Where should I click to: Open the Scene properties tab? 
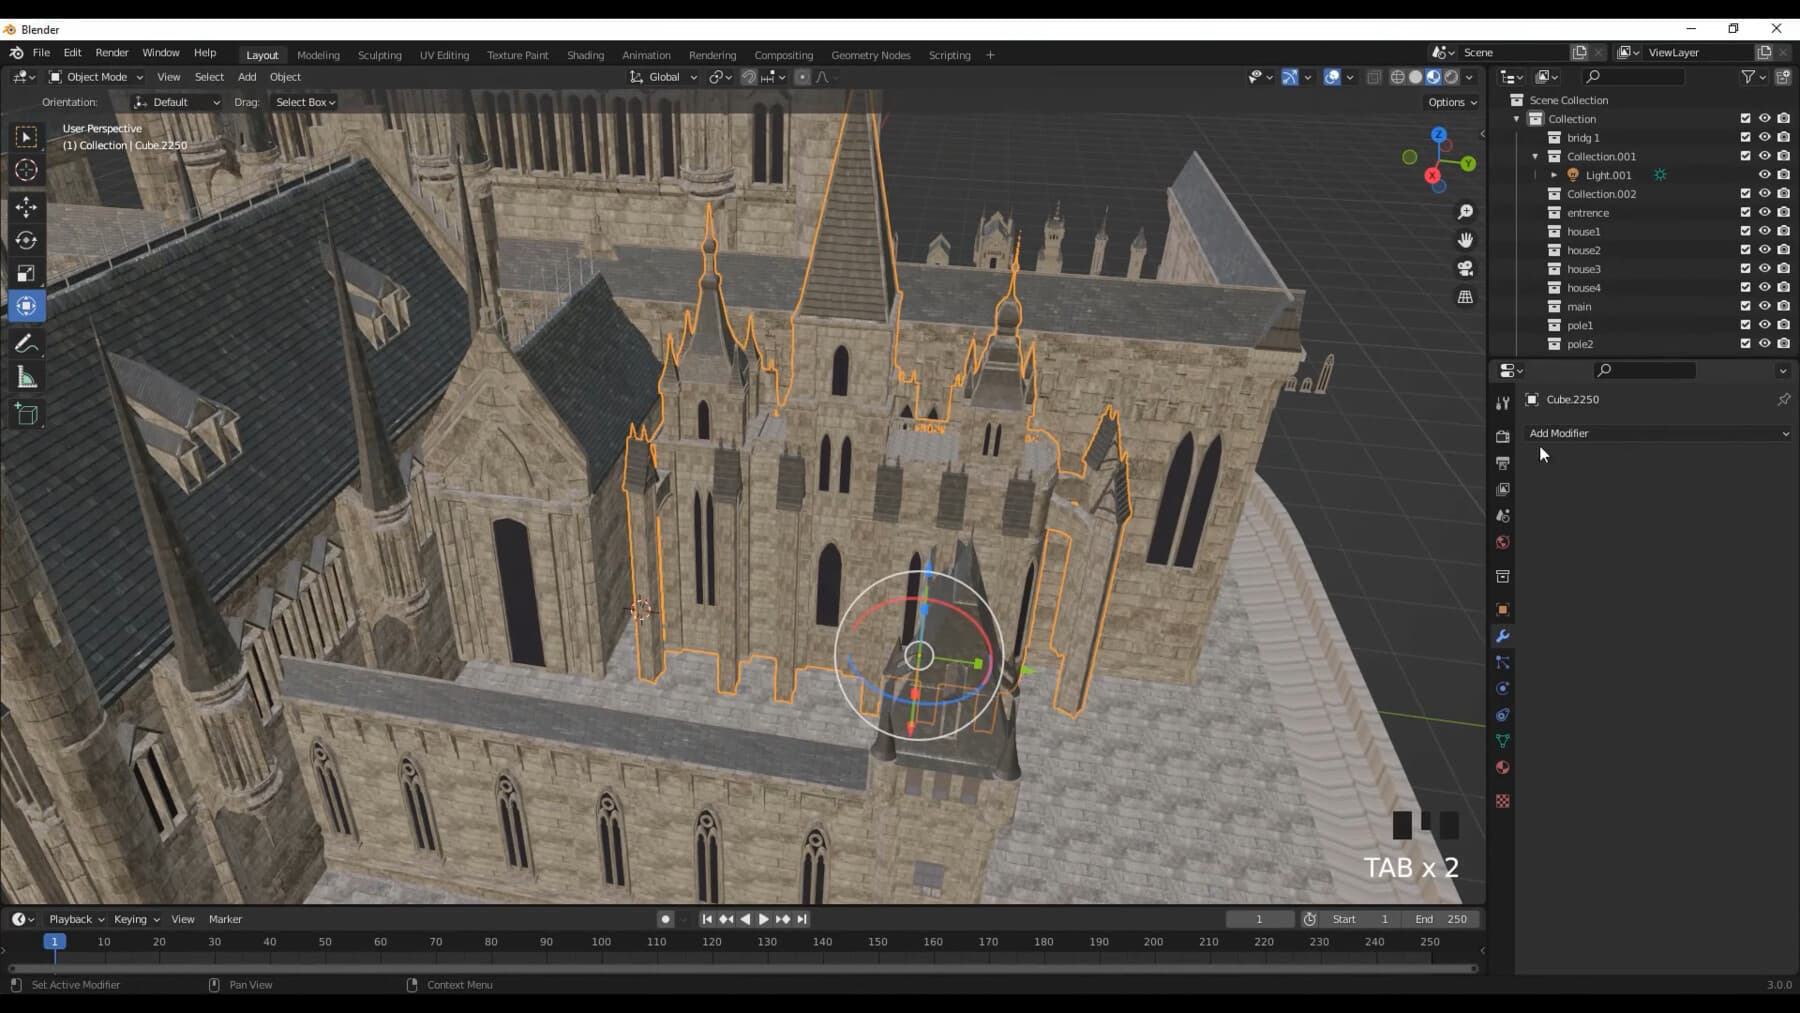[1502, 516]
